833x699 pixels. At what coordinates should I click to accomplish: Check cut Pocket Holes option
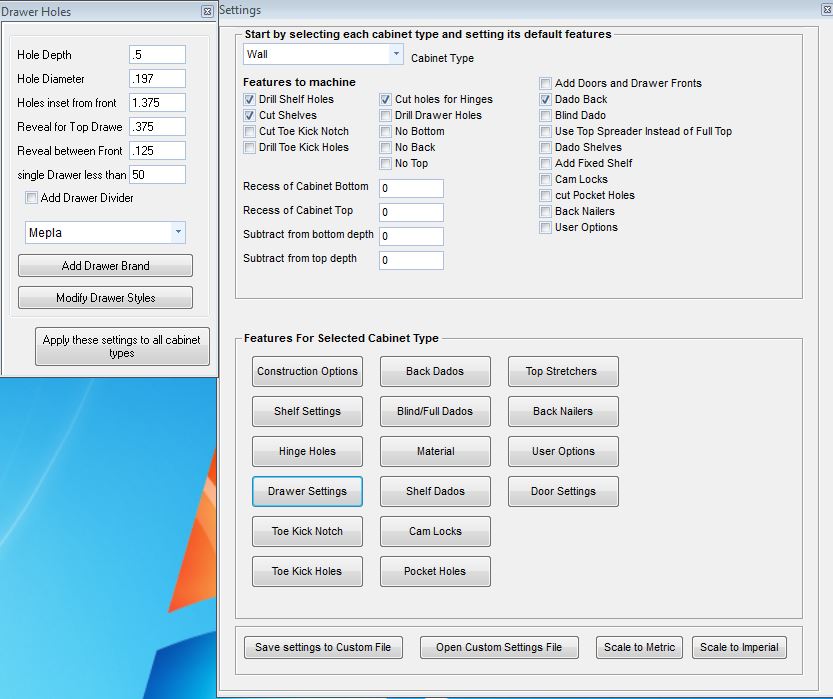[x=545, y=195]
